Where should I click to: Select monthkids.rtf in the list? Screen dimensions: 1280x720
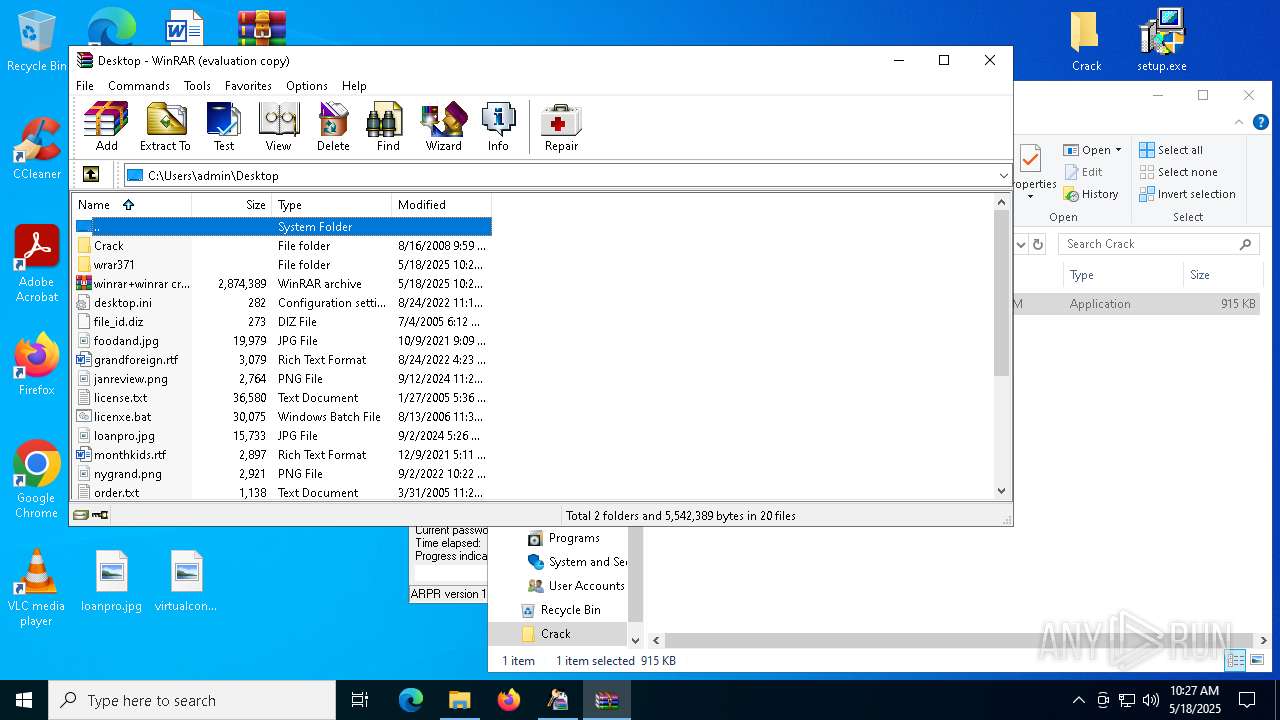coord(283,455)
